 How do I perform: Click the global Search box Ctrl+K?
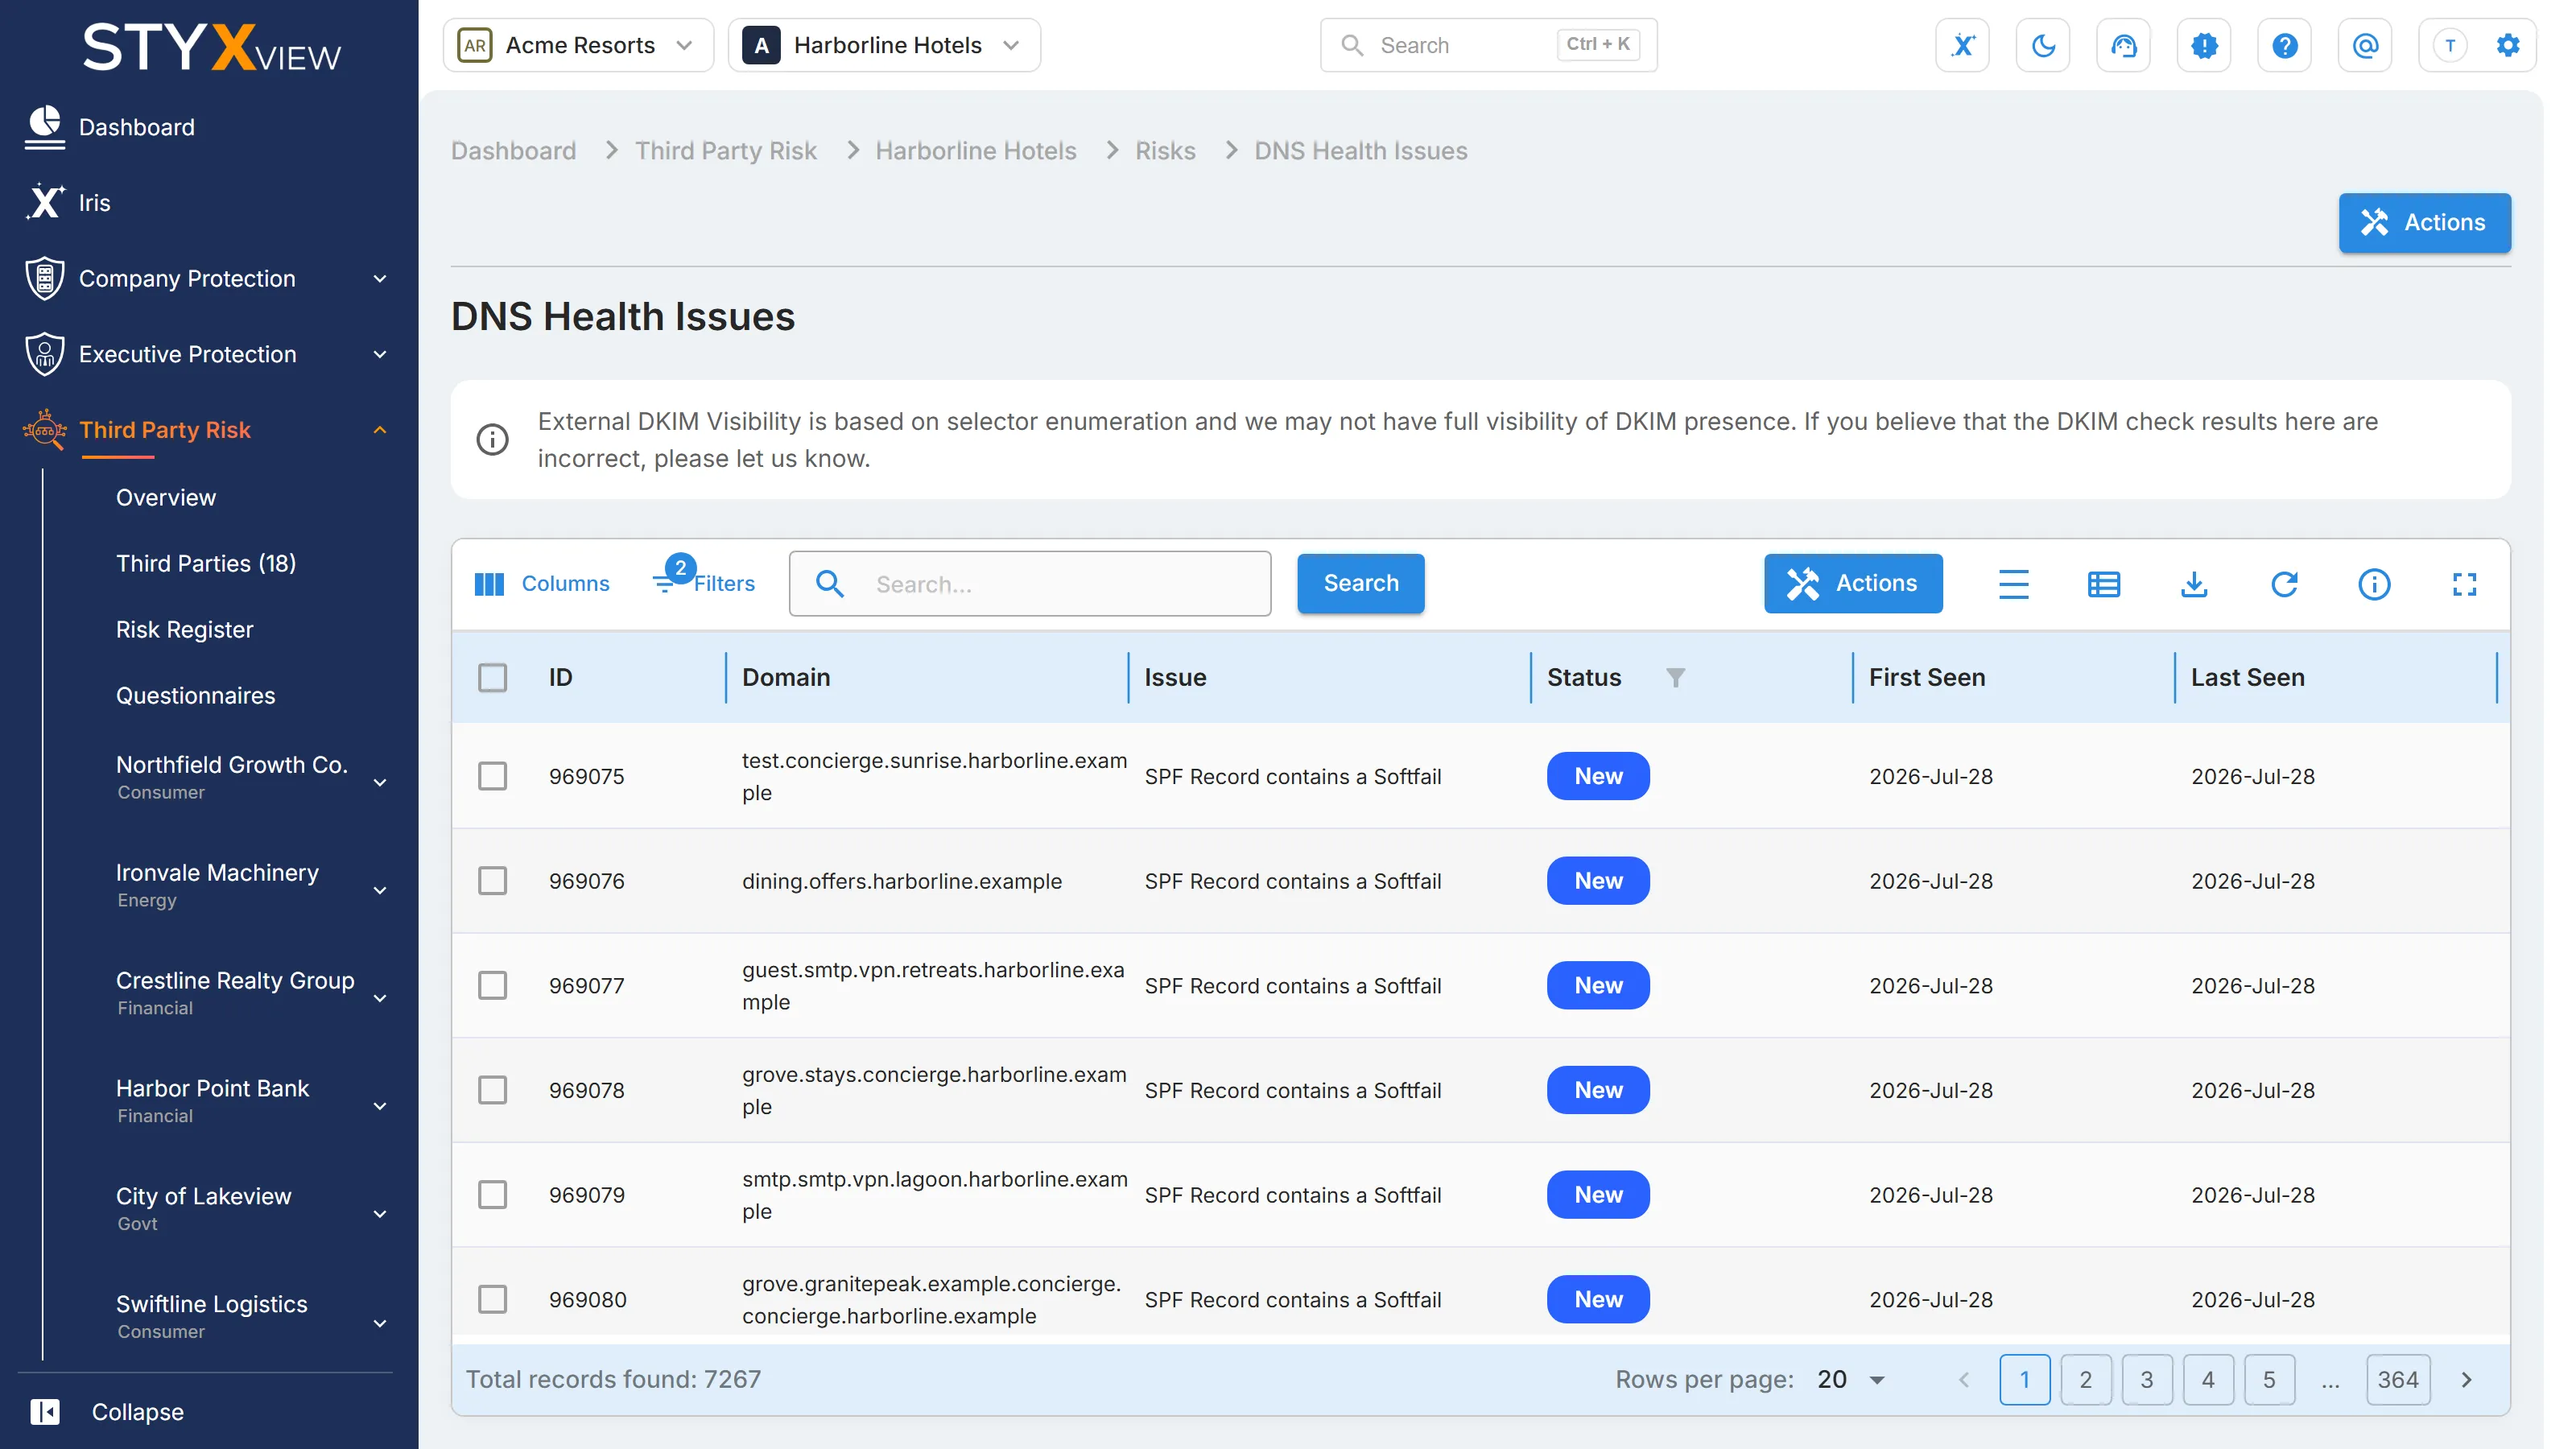pos(1488,45)
